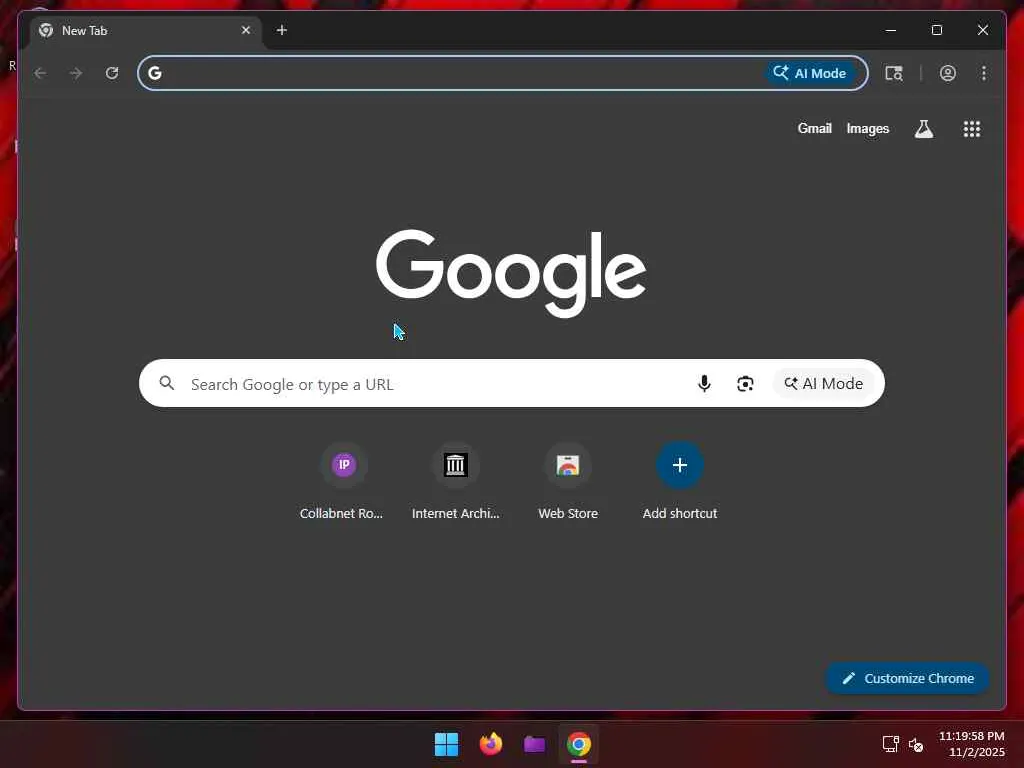Close the New Tab tab
Image resolution: width=1024 pixels, height=768 pixels.
246,30
